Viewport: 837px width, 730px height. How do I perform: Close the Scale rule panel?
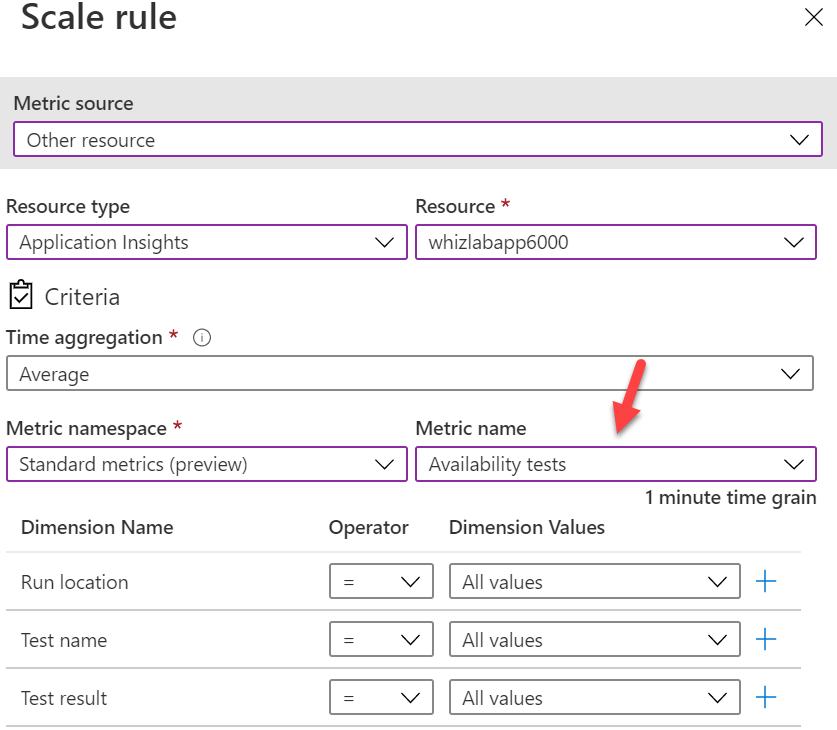[x=814, y=17]
